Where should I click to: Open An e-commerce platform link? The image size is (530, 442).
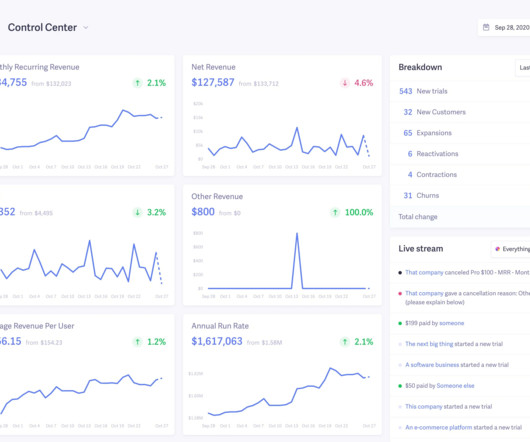coord(438,427)
